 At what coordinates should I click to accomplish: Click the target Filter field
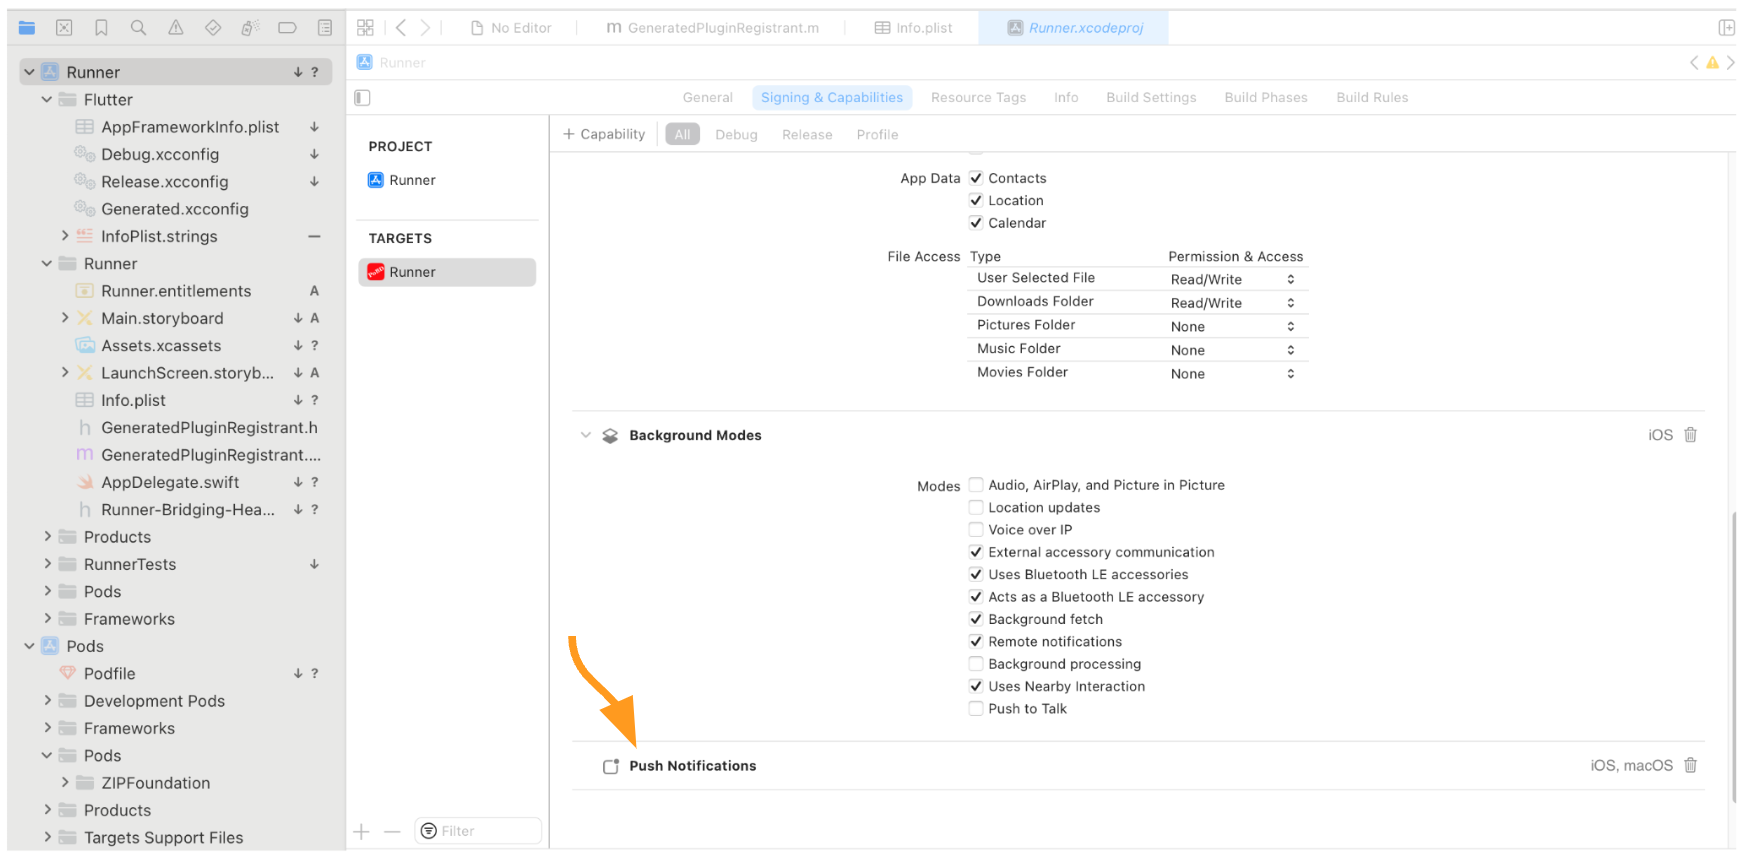(478, 831)
